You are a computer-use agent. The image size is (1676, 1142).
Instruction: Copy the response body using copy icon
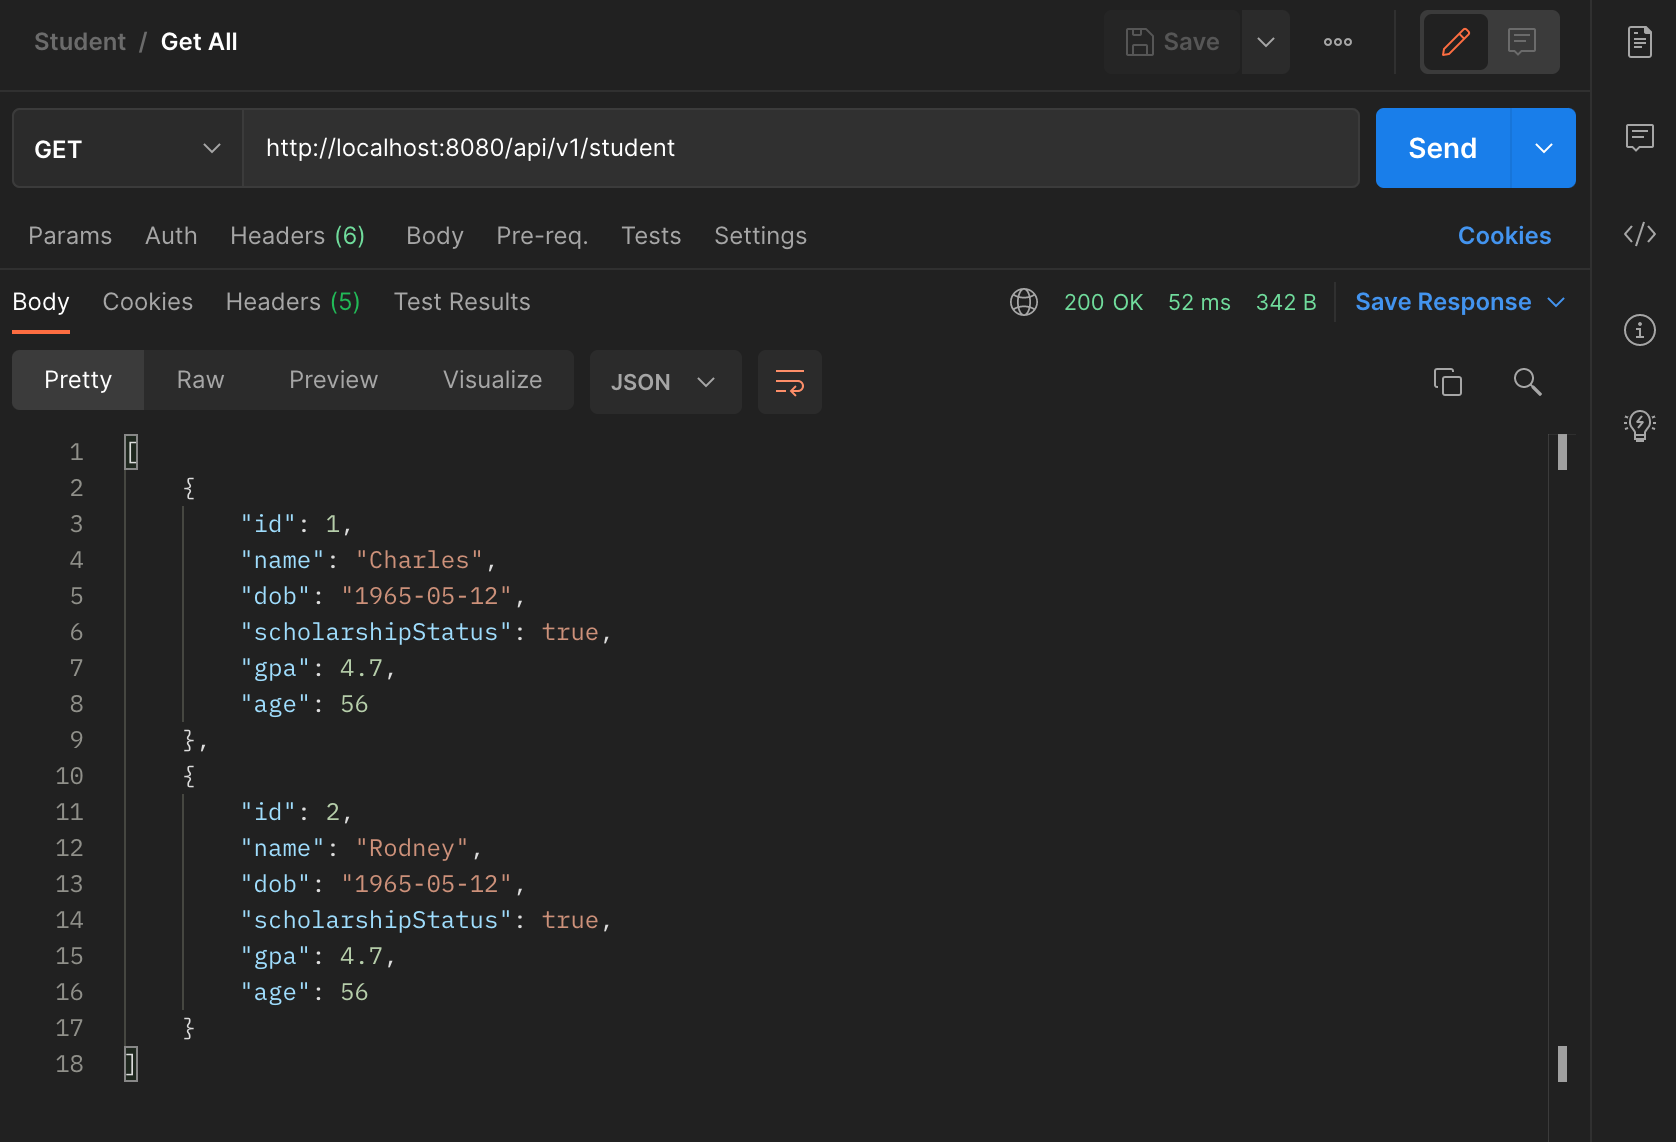1449,382
